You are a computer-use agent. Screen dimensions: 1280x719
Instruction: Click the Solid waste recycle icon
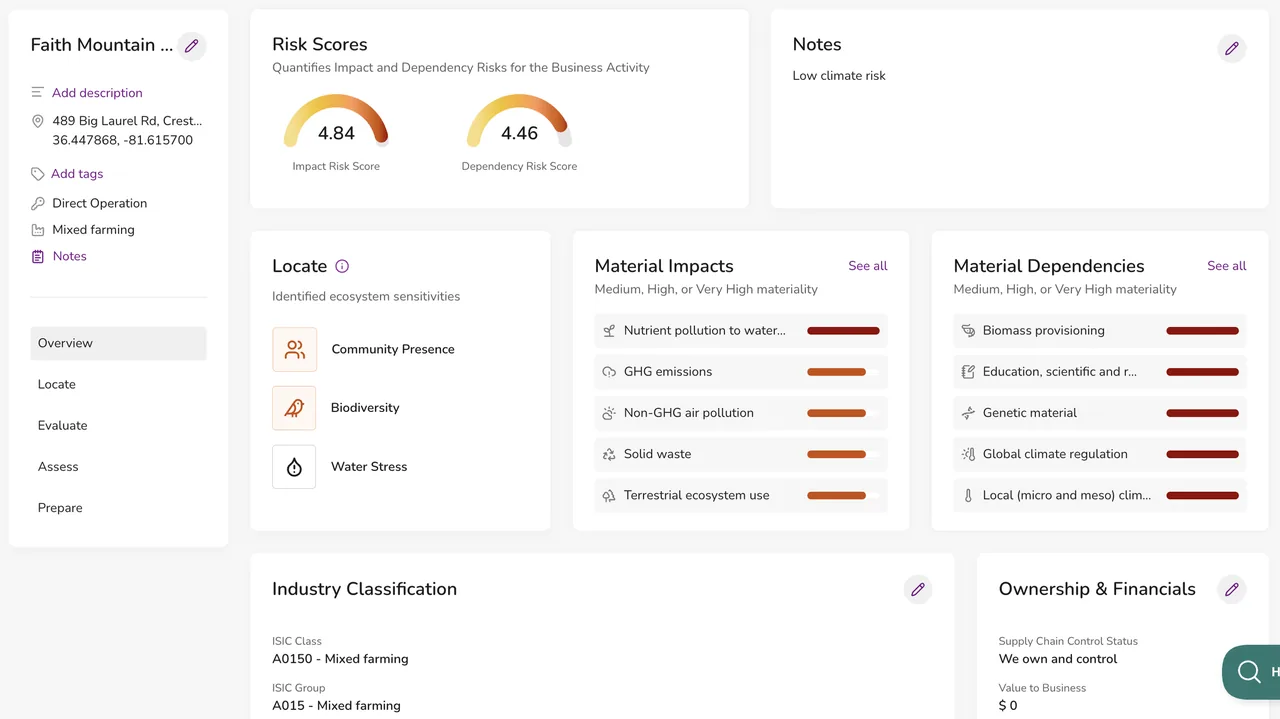point(609,454)
